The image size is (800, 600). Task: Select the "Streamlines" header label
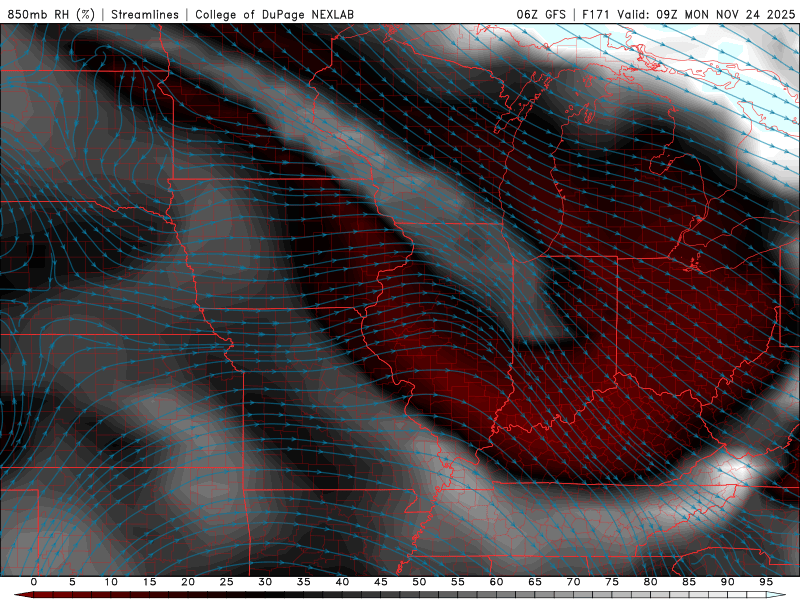point(145,14)
